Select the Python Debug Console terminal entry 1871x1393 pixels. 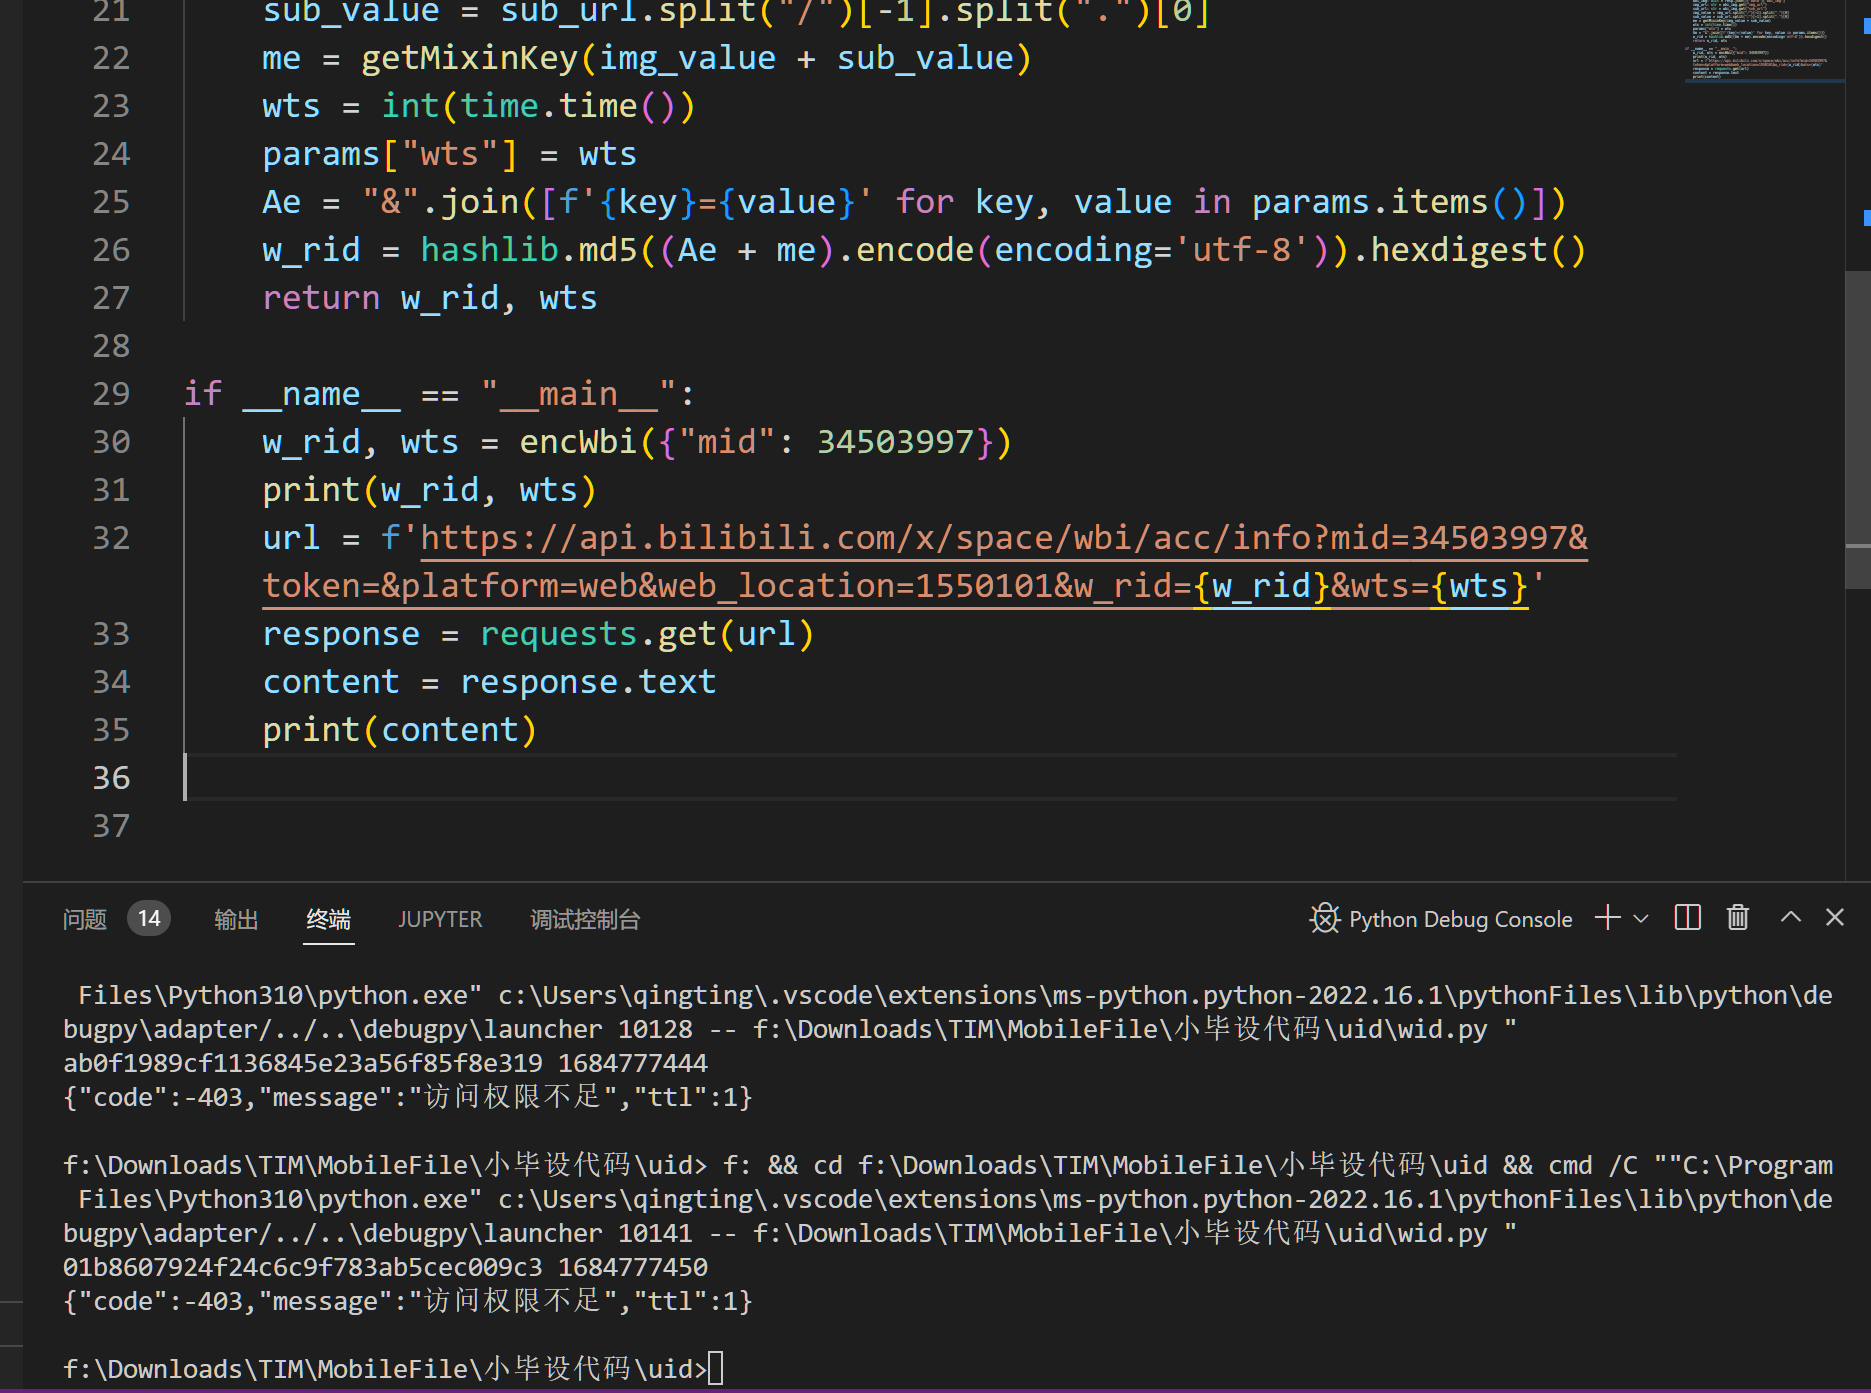(1460, 918)
